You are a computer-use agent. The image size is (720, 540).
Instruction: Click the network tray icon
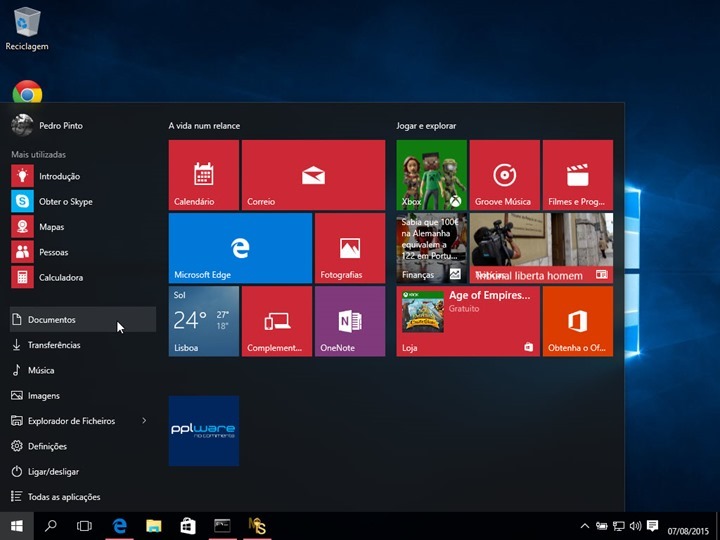click(619, 526)
